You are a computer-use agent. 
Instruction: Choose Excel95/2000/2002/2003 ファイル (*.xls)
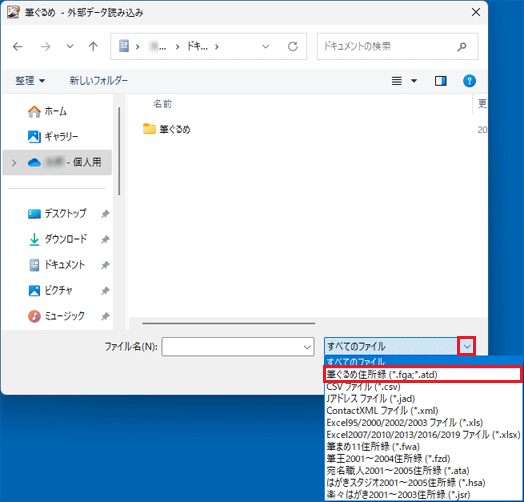424,423
